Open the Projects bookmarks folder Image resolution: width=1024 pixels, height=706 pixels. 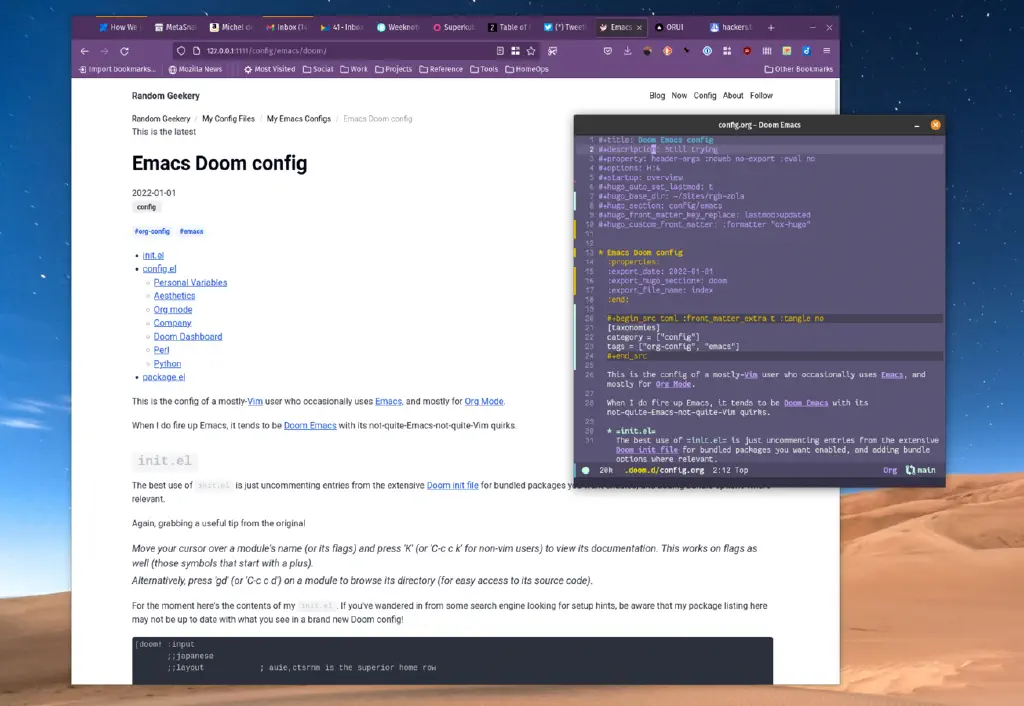393,69
